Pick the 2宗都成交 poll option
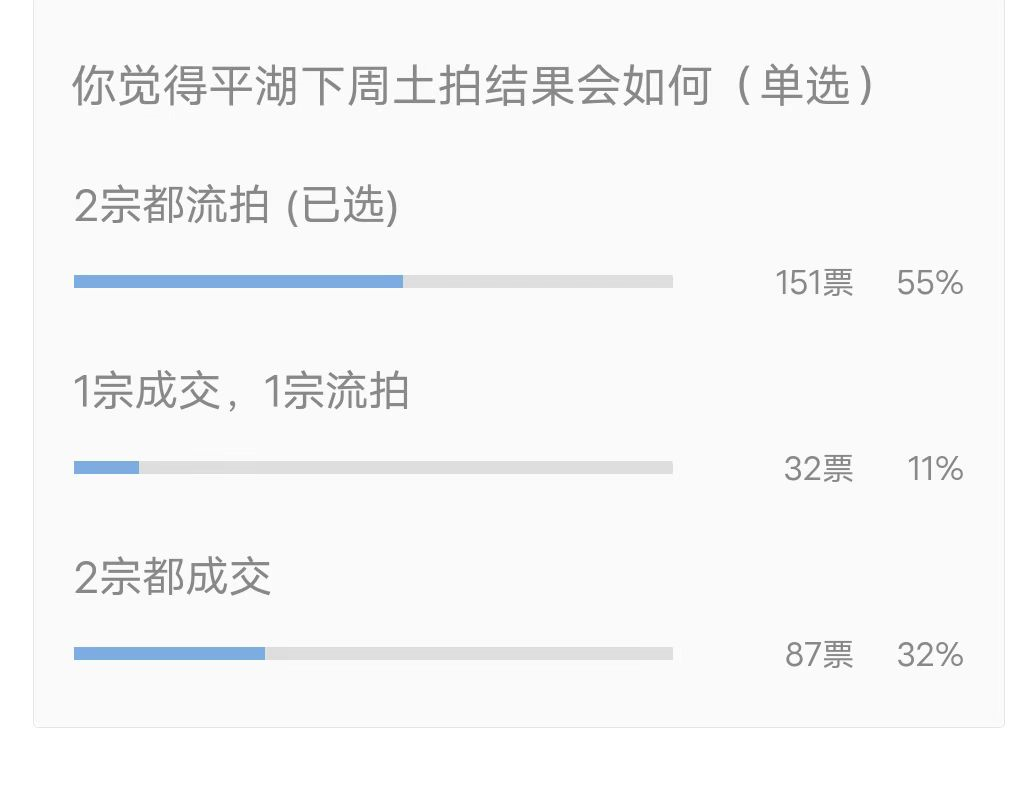Screen dimensions: 1034x796 173,577
